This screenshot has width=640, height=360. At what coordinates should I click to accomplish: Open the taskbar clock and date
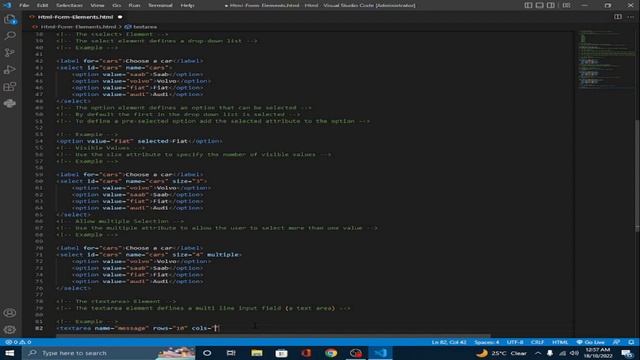[x=598, y=353]
